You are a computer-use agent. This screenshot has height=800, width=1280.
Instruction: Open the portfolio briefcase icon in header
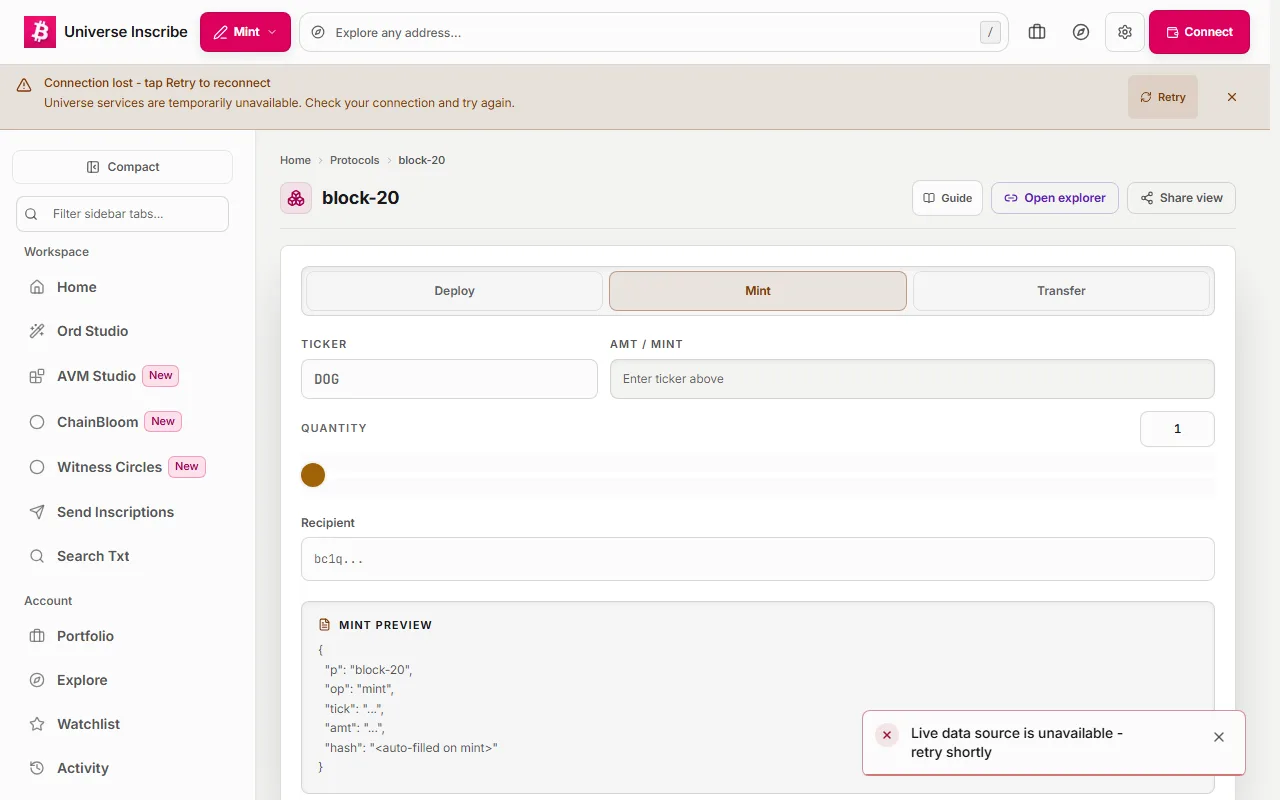click(1037, 32)
